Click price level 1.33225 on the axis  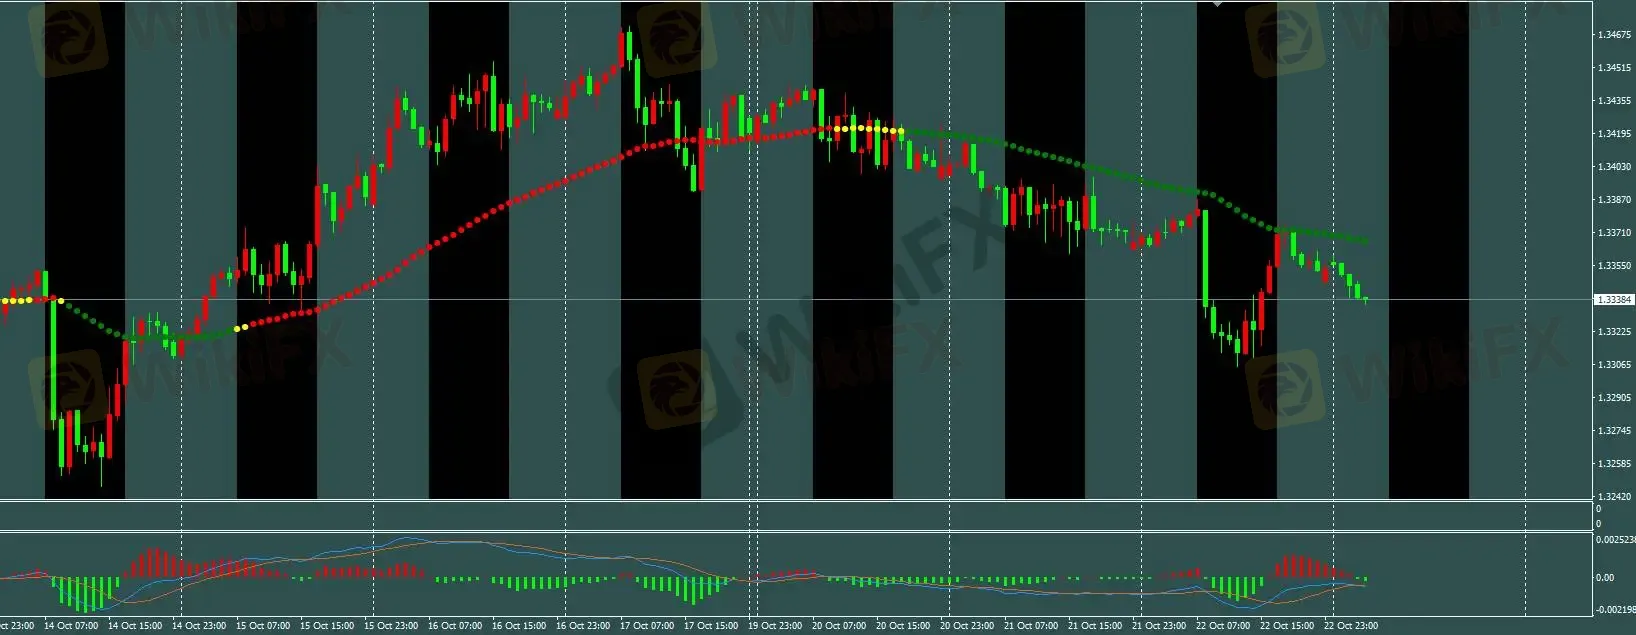coord(1614,332)
